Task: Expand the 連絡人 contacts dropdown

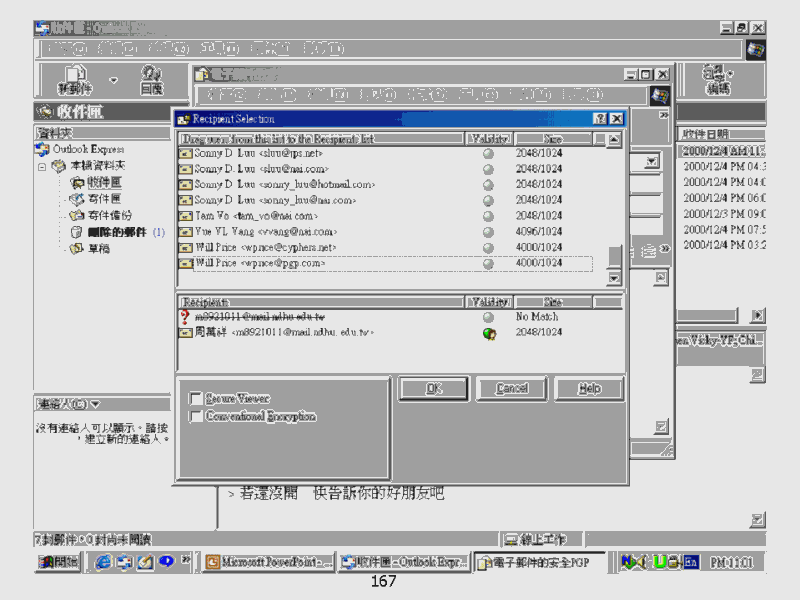Action: (x=95, y=404)
